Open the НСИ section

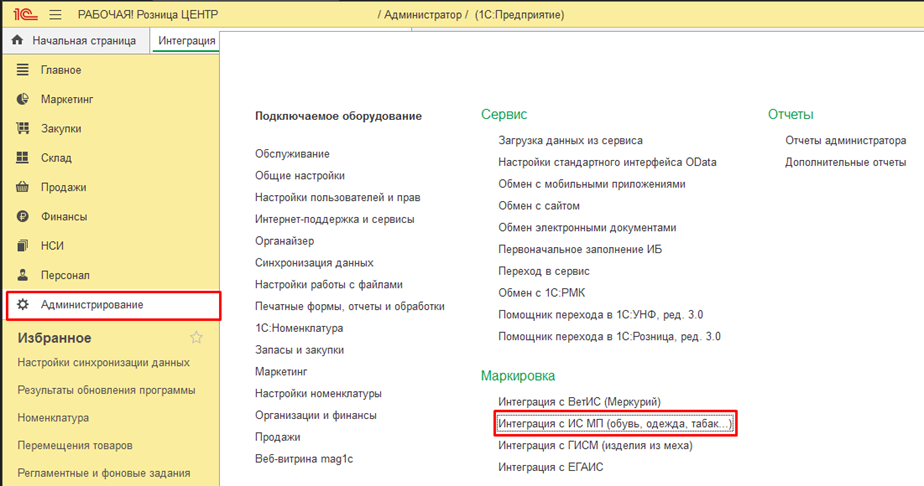pyautogui.click(x=52, y=246)
